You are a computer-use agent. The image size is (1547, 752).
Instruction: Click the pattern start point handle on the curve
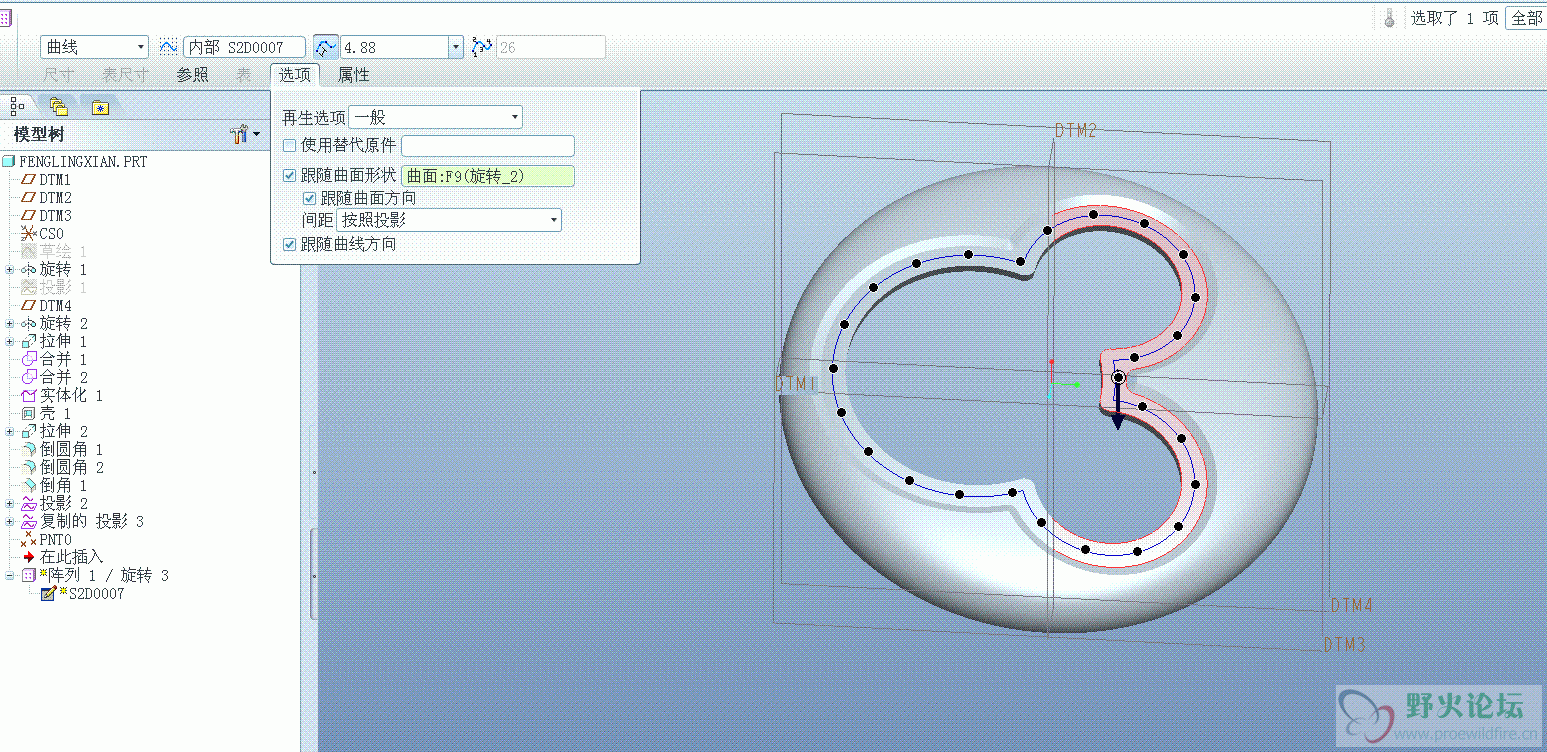1118,377
